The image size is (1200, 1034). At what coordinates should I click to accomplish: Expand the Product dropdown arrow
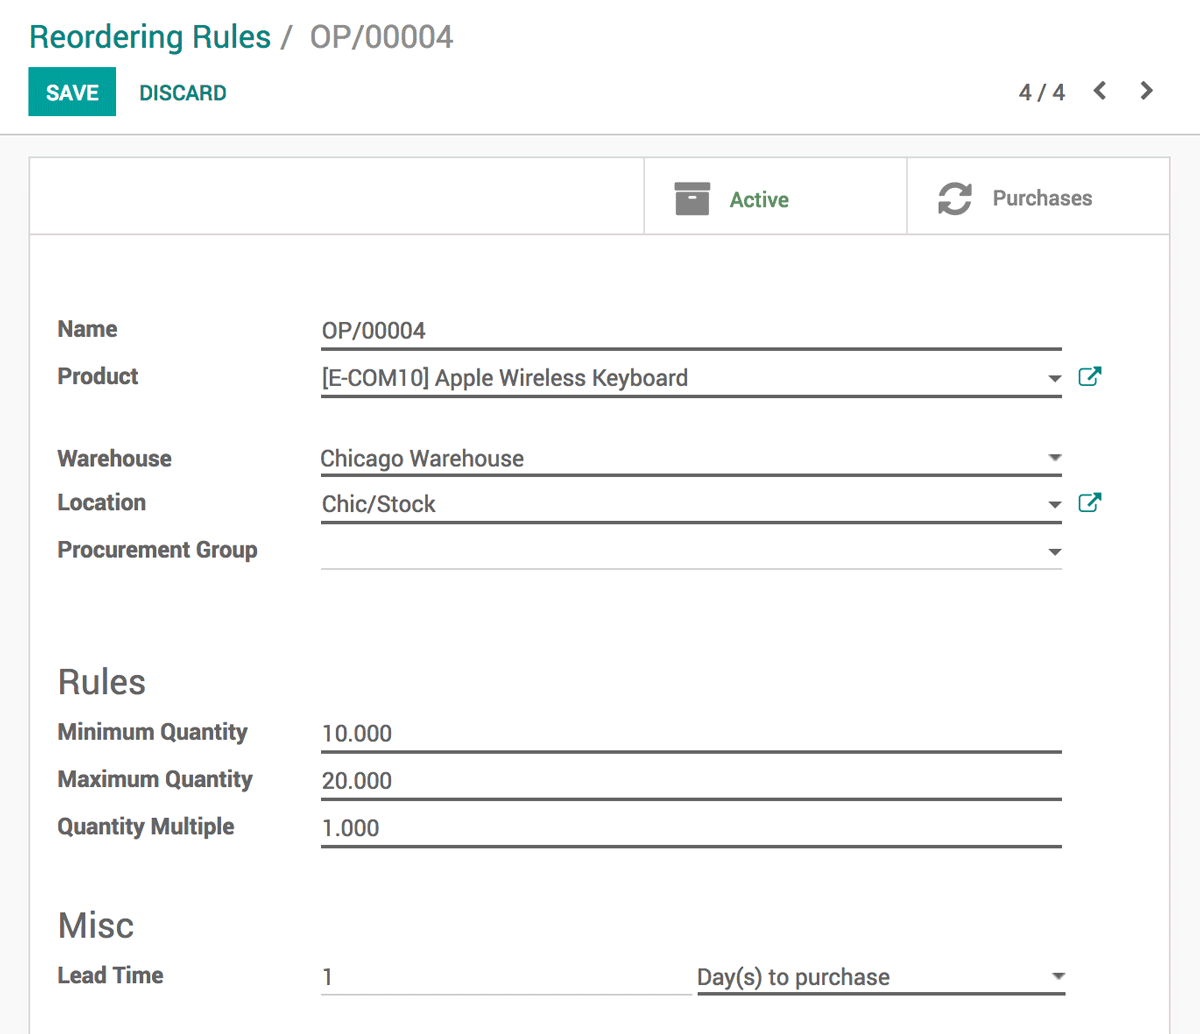coord(1054,379)
